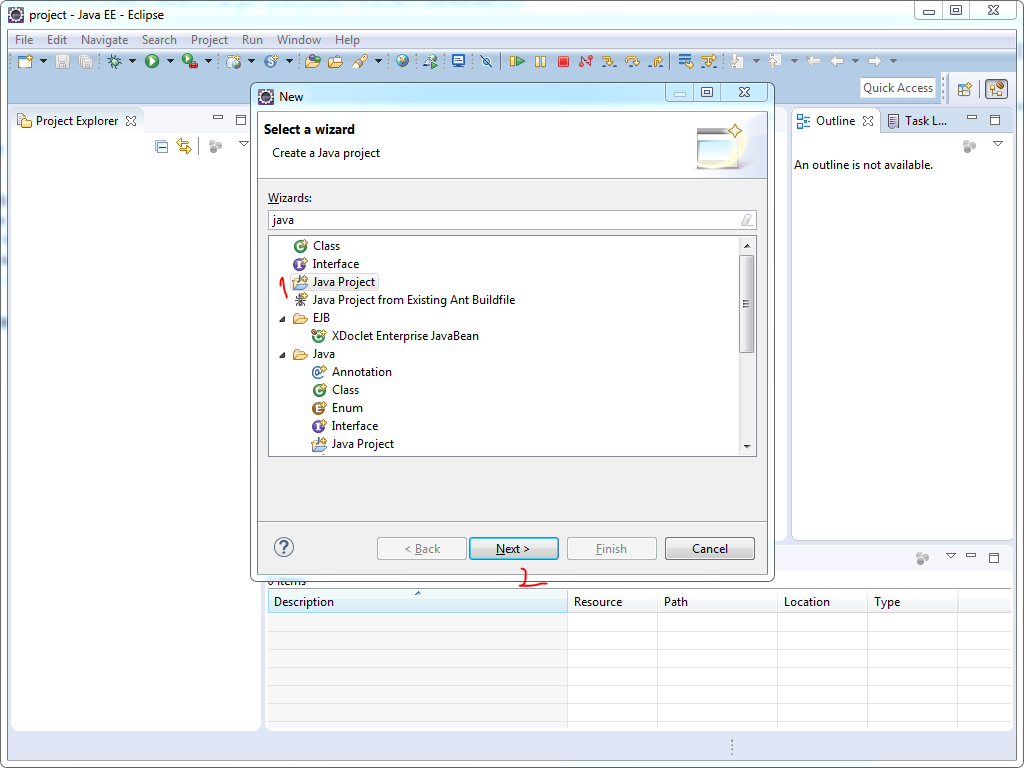Image resolution: width=1024 pixels, height=768 pixels.
Task: Open the Project menu
Action: coord(209,40)
